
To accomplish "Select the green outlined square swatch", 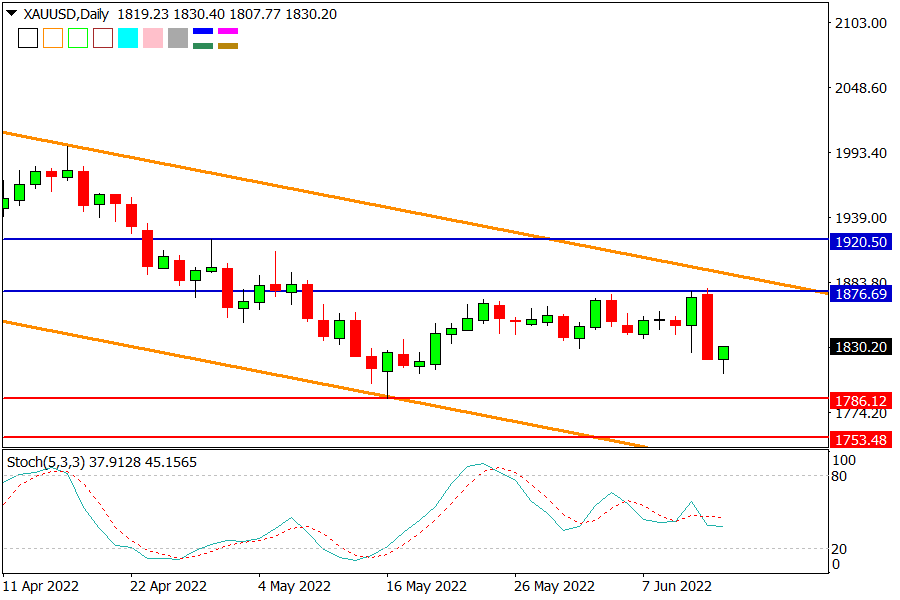I will click(78, 38).
